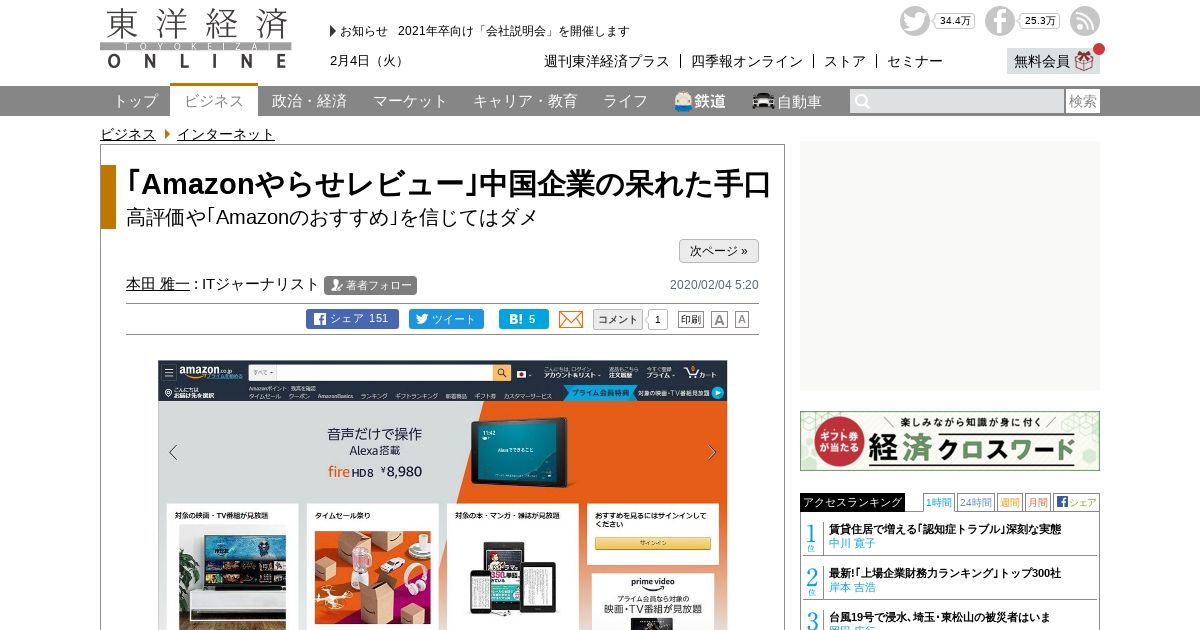1200x630 pixels.
Task: Open the 鉄道 navigation tab with train icon
Action: point(700,101)
